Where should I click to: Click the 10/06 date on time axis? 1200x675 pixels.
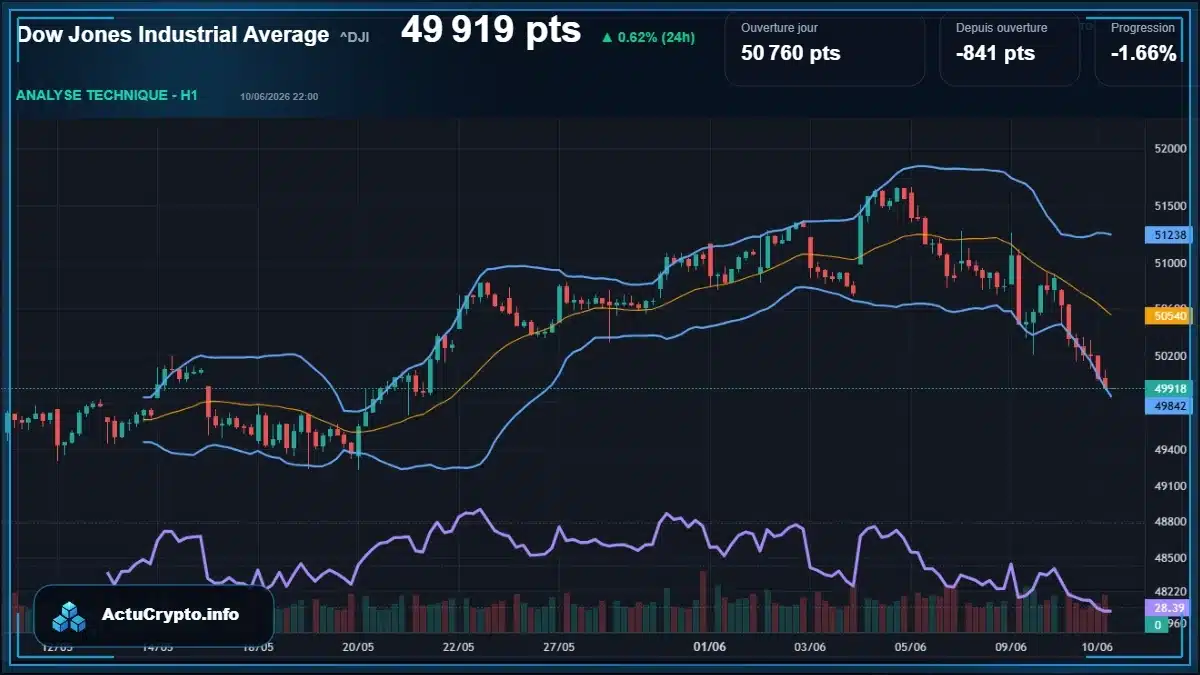tap(1097, 647)
